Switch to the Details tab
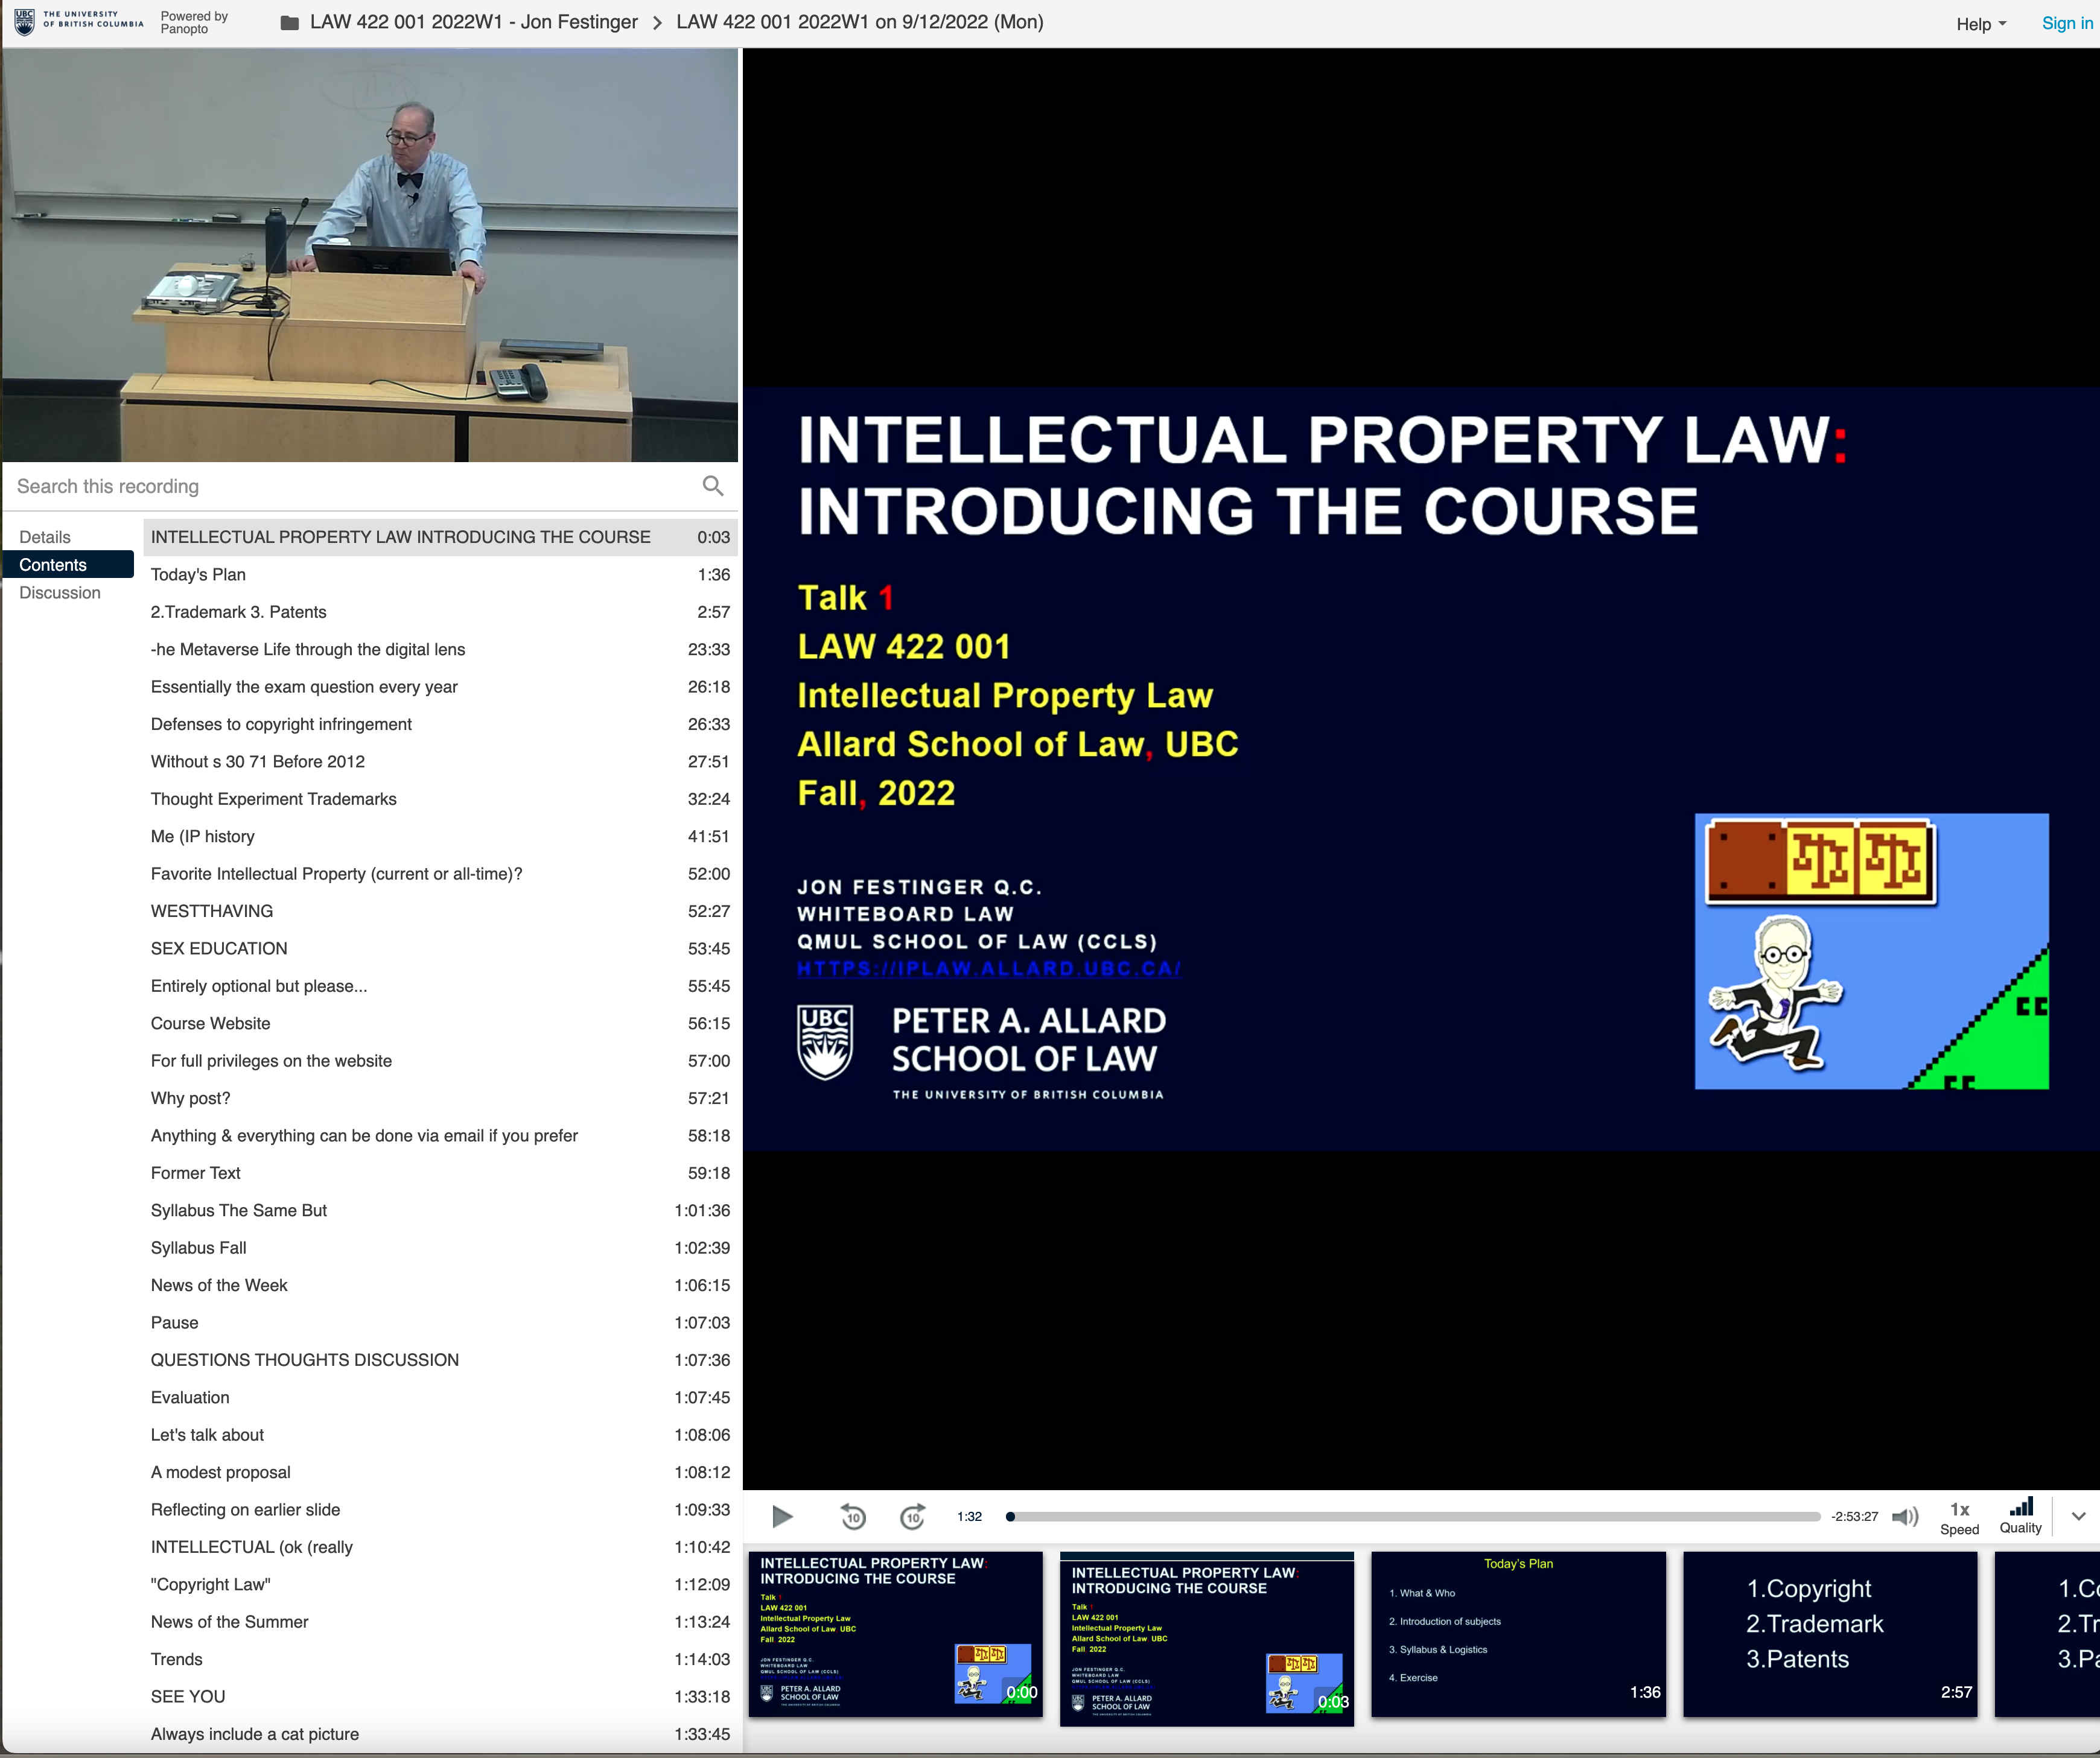 pos(45,537)
